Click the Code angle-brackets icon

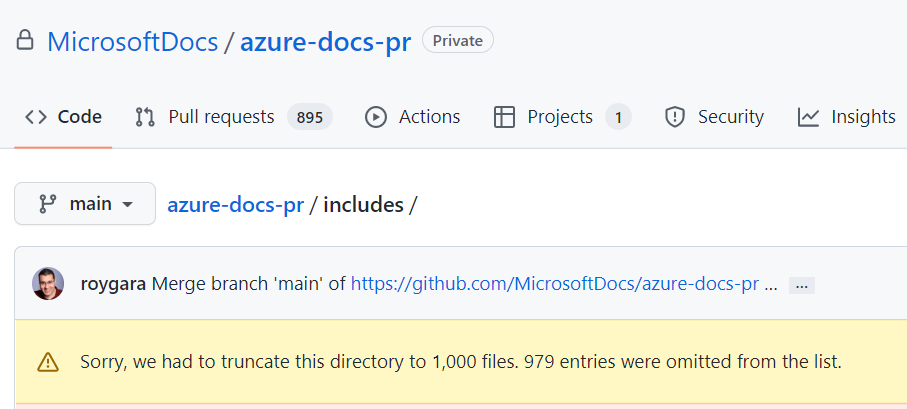pyautogui.click(x=35, y=117)
